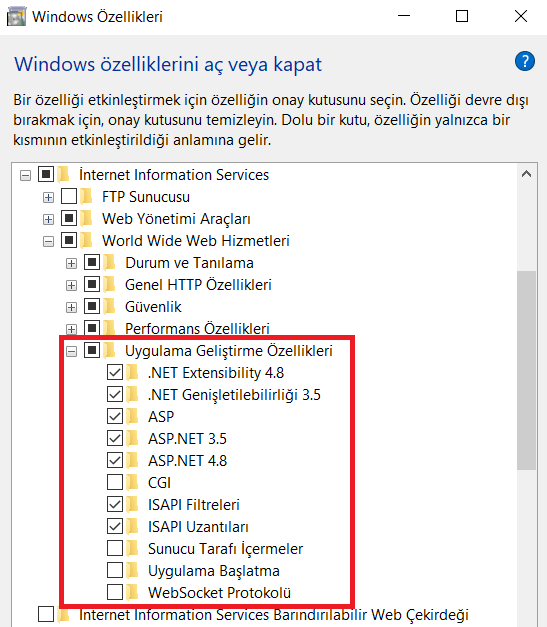Enable the FTP Sunucusu checkbox

coord(69,196)
